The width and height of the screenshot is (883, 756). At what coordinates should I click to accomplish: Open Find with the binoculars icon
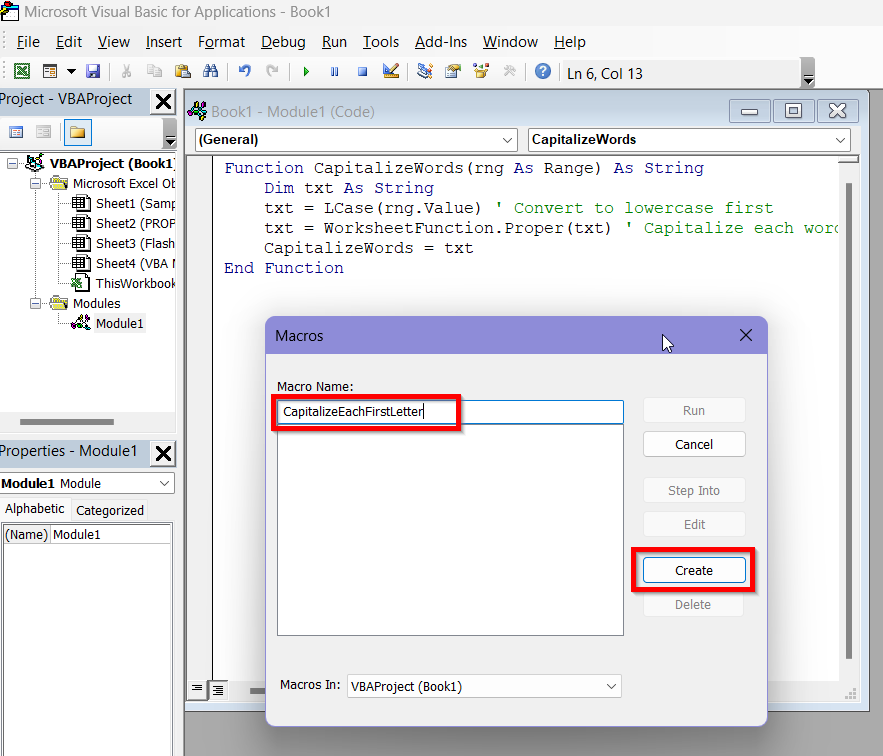[x=211, y=72]
